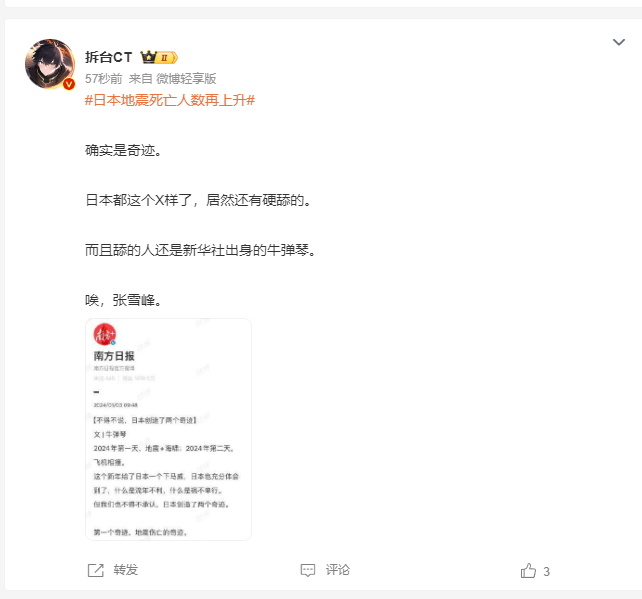Viewport: 642px width, 599px height.
Task: Click the line mentioning 新华社出身的牛弹琴
Action: 201,250
